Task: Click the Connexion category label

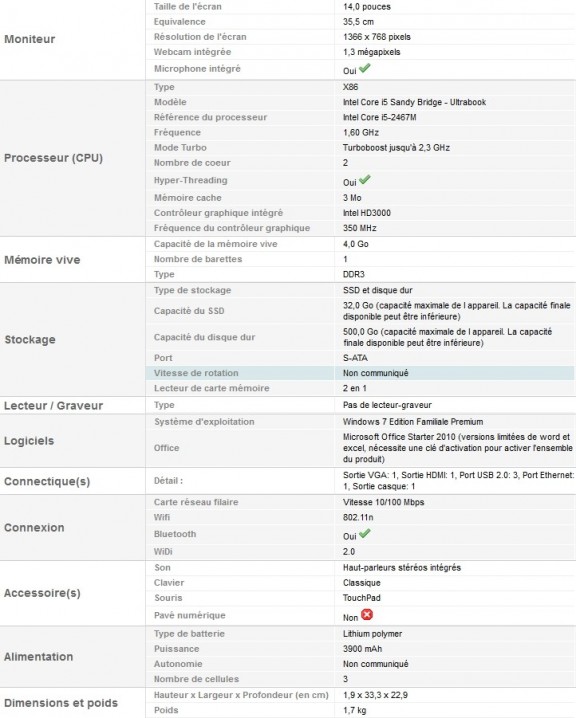Action: click(x=34, y=528)
